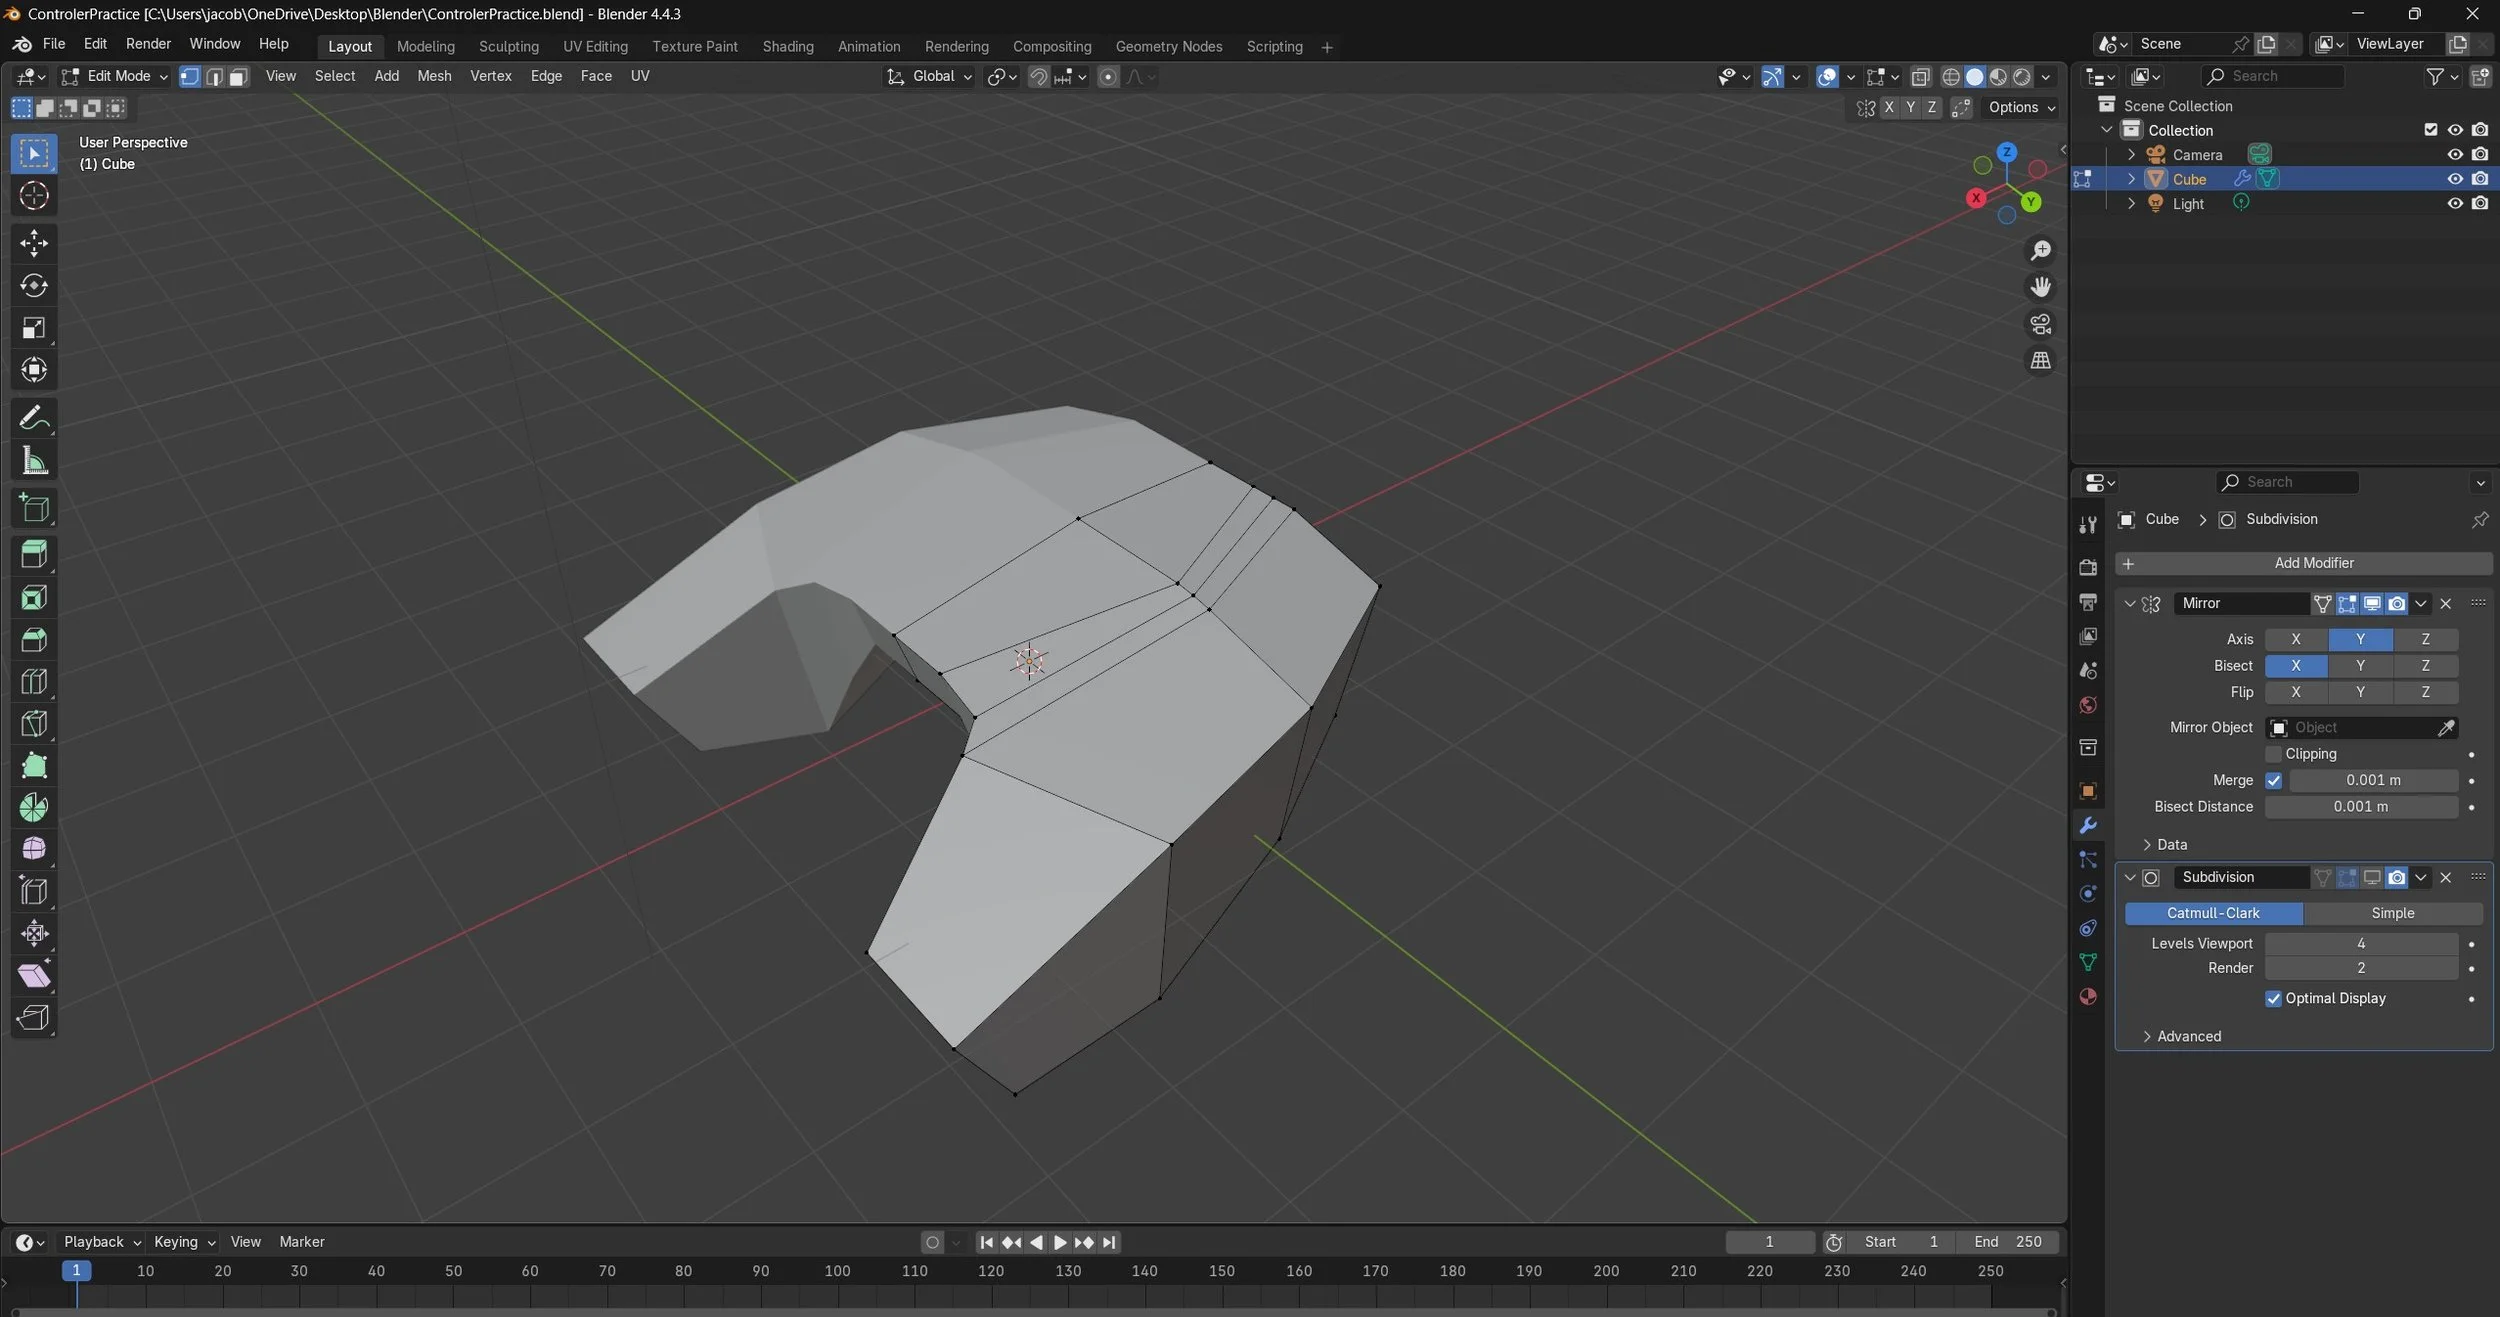
Task: Select the Loop Cut tool
Action: point(34,682)
